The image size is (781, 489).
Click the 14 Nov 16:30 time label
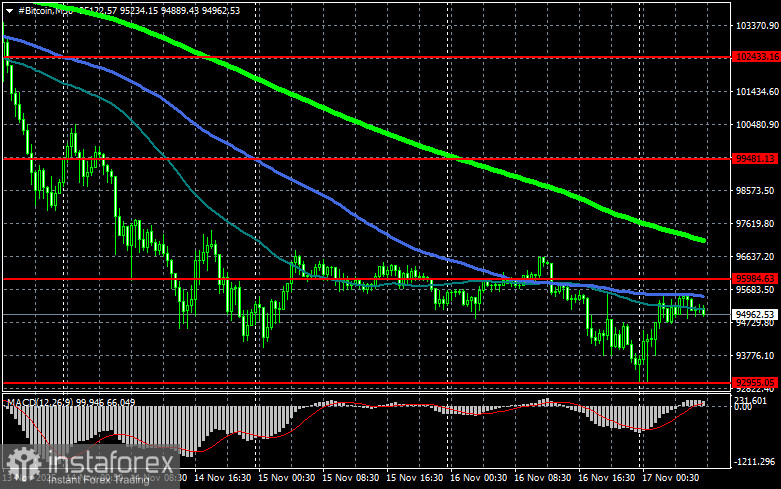224,480
